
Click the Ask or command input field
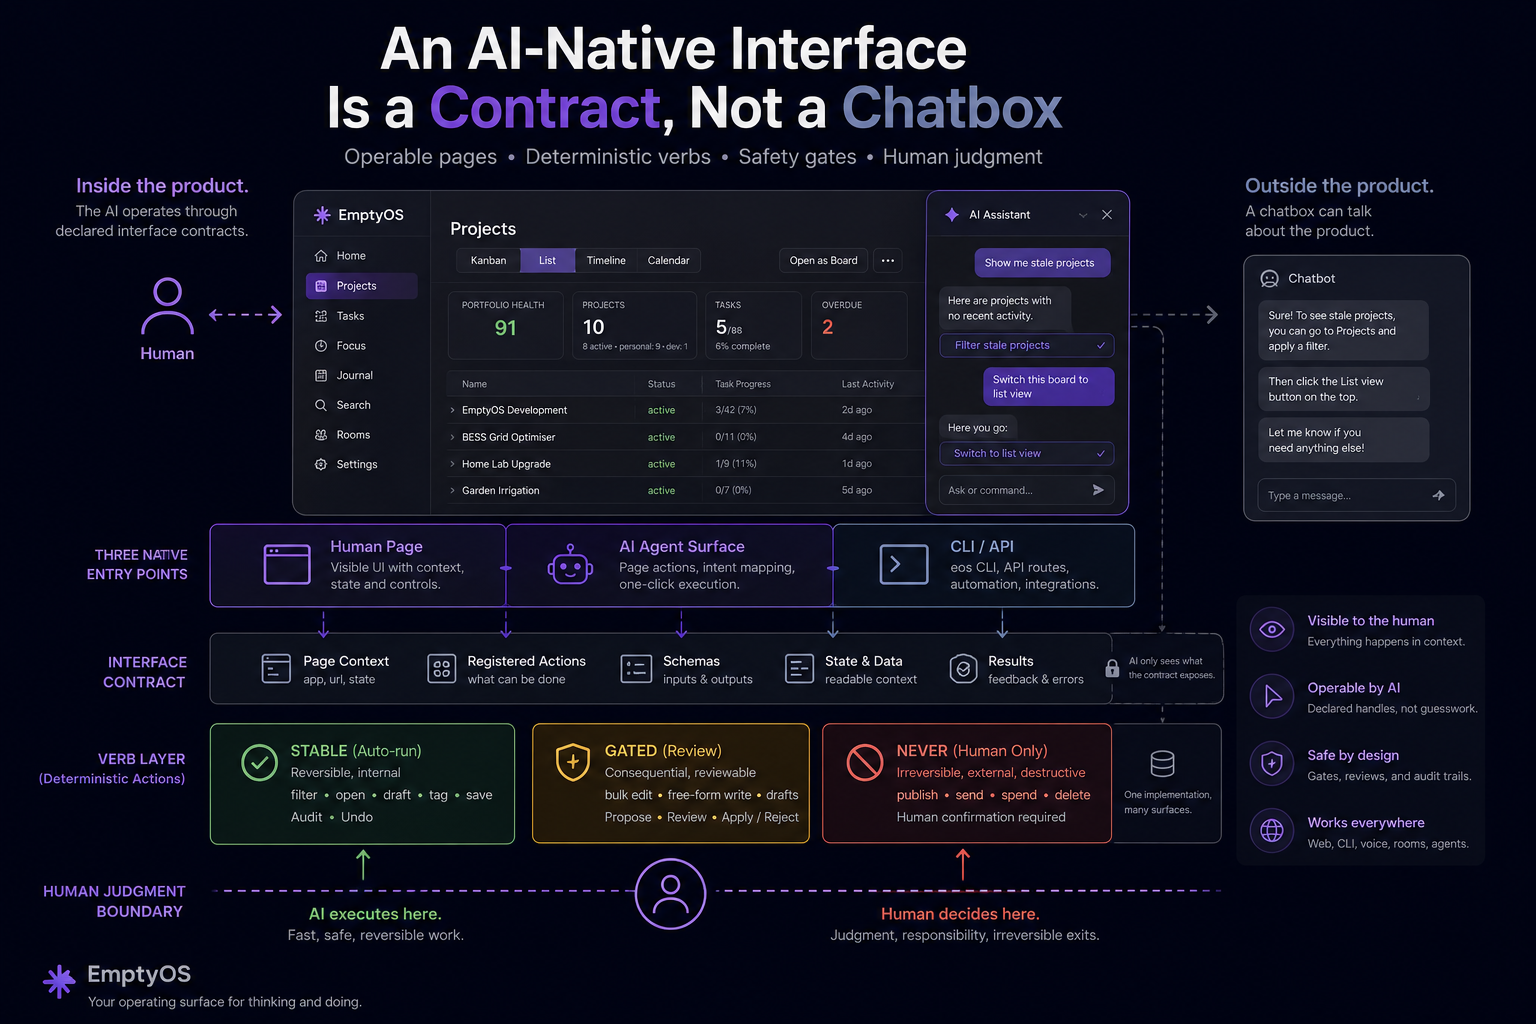point(1026,490)
